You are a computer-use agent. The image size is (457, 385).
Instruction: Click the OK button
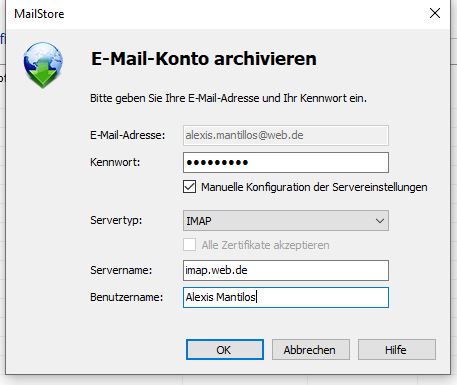[225, 350]
